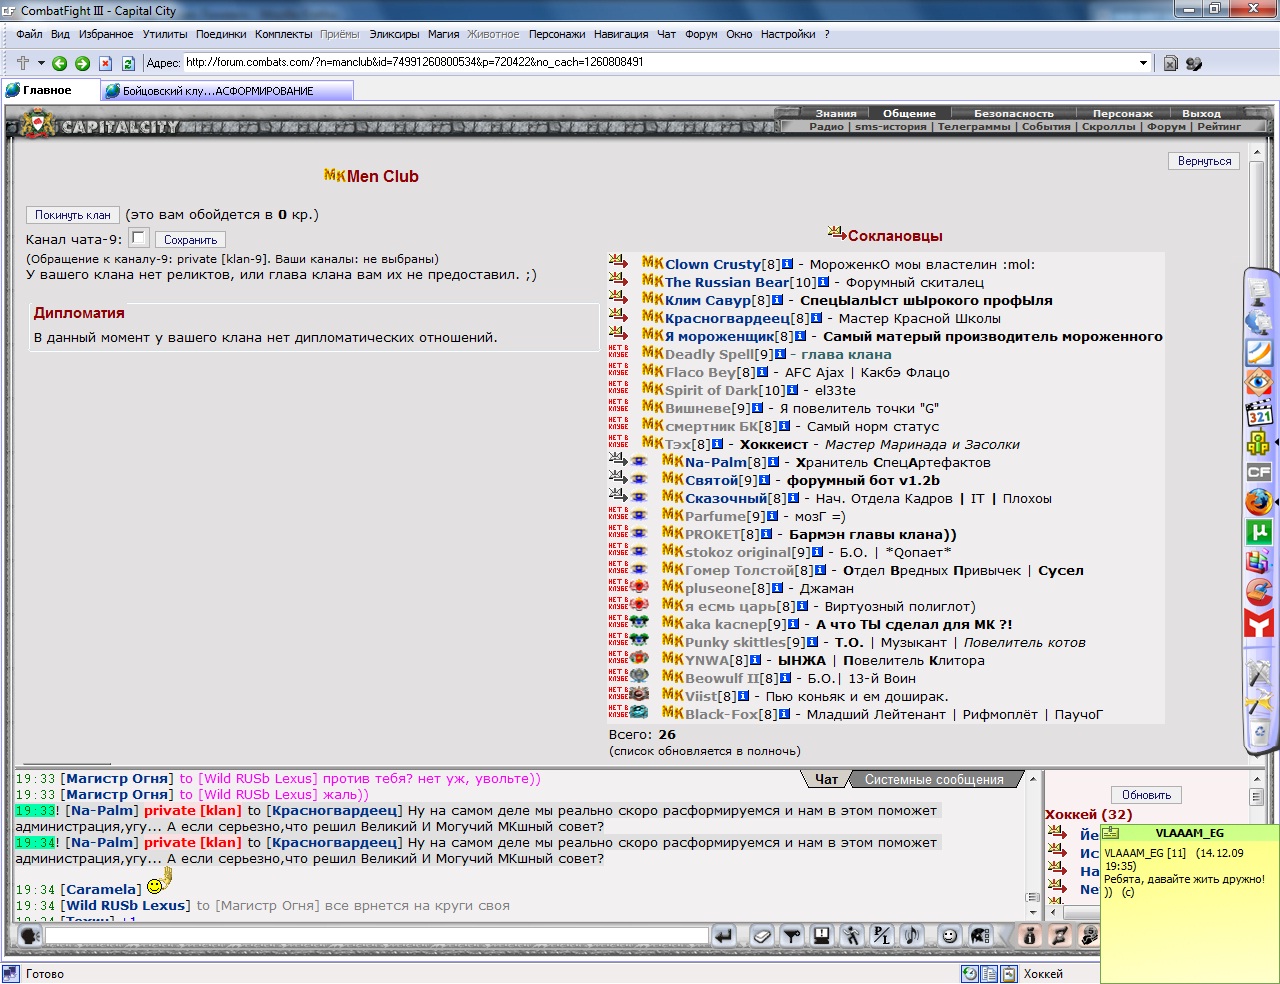Switch to Бойцовский клу… tab
The width and height of the screenshot is (1280, 984).
coord(228,90)
